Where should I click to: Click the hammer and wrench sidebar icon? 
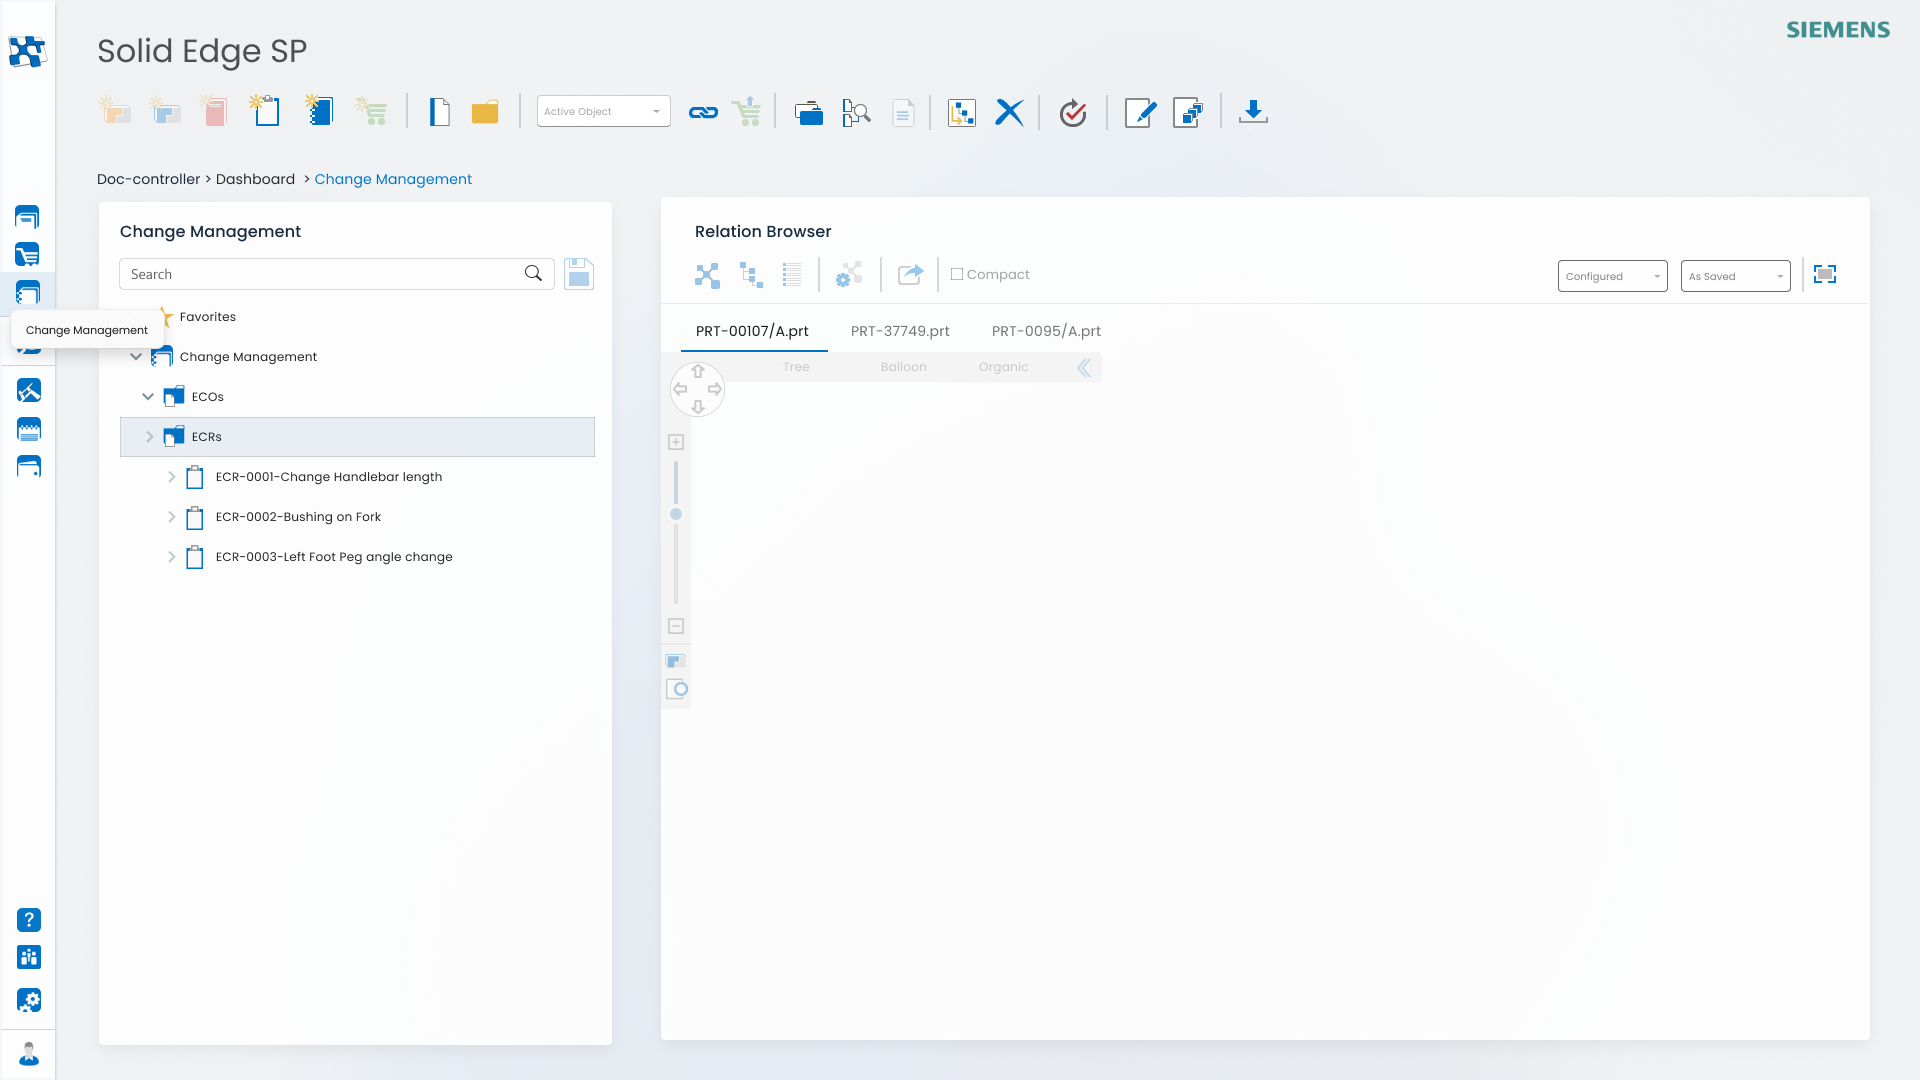(29, 391)
